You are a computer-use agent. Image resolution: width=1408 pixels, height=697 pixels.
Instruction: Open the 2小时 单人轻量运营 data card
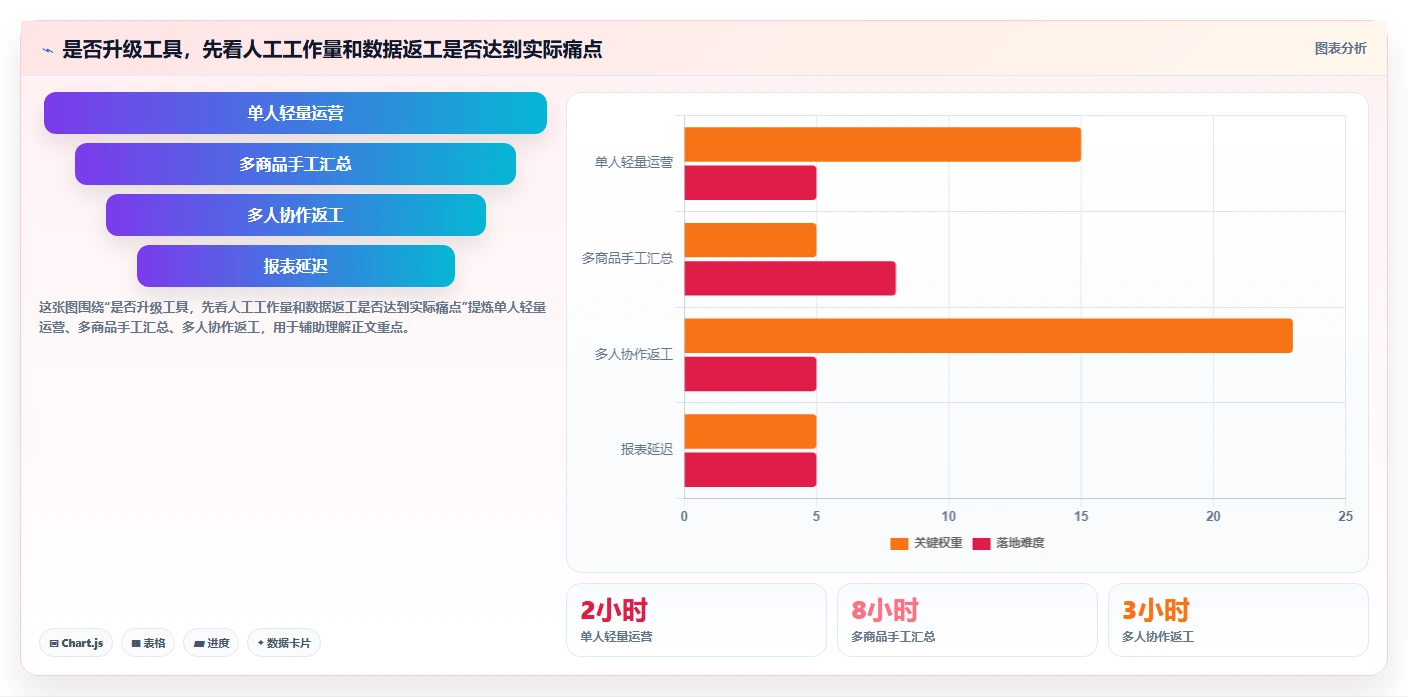click(x=696, y=620)
